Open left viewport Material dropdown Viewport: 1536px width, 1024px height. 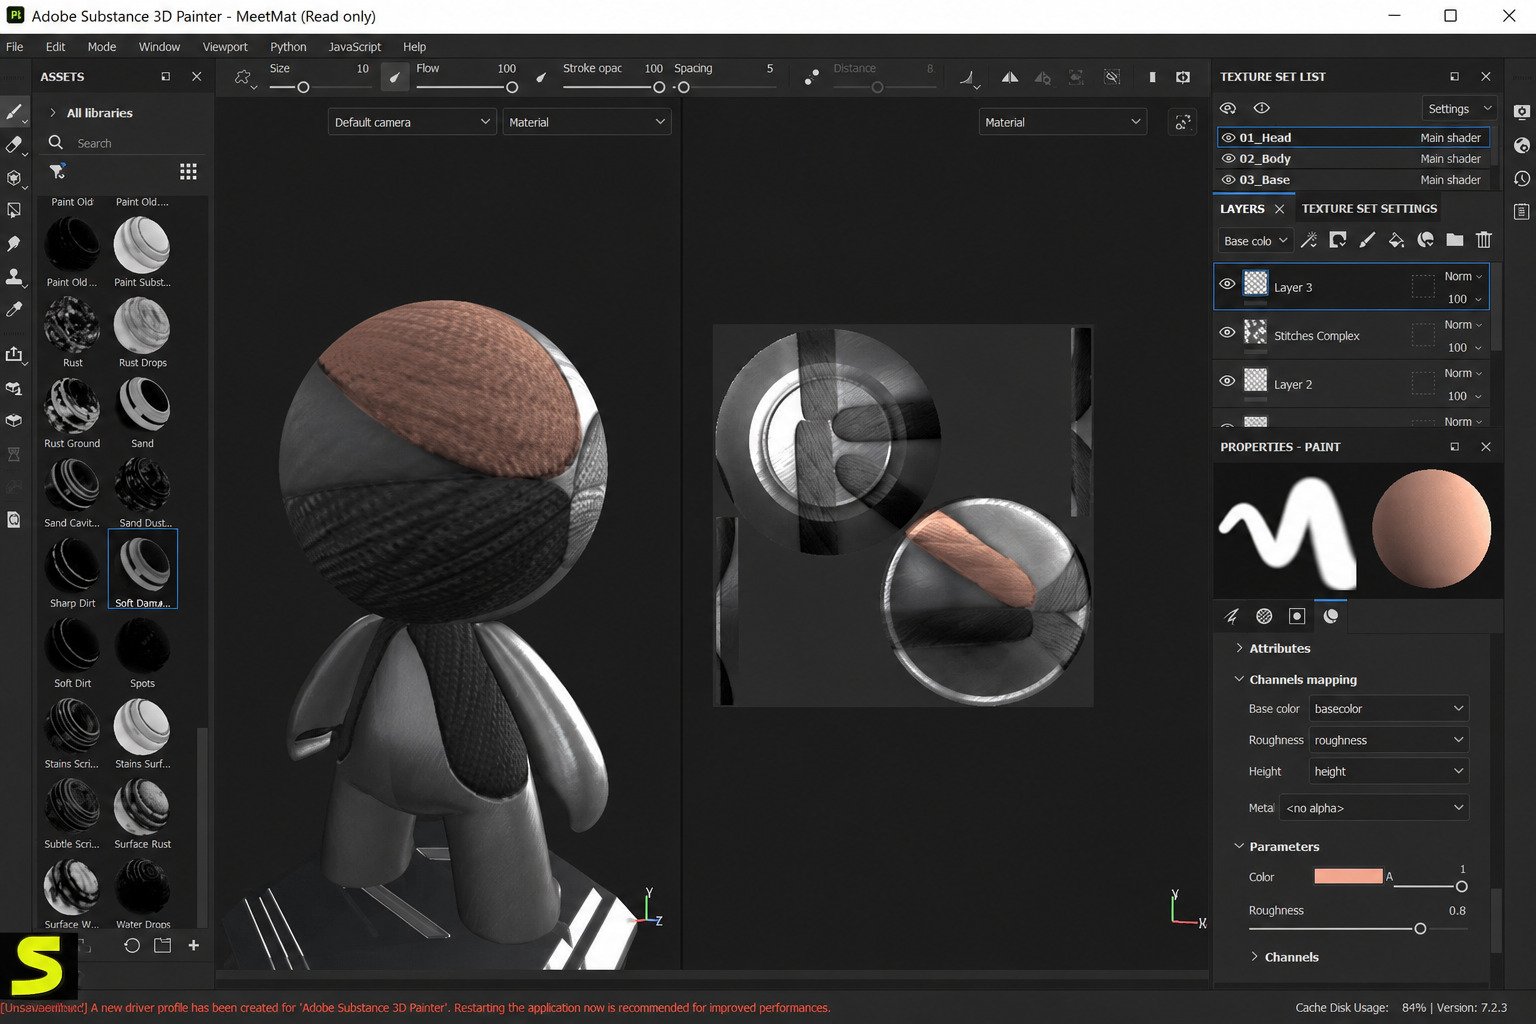[586, 122]
